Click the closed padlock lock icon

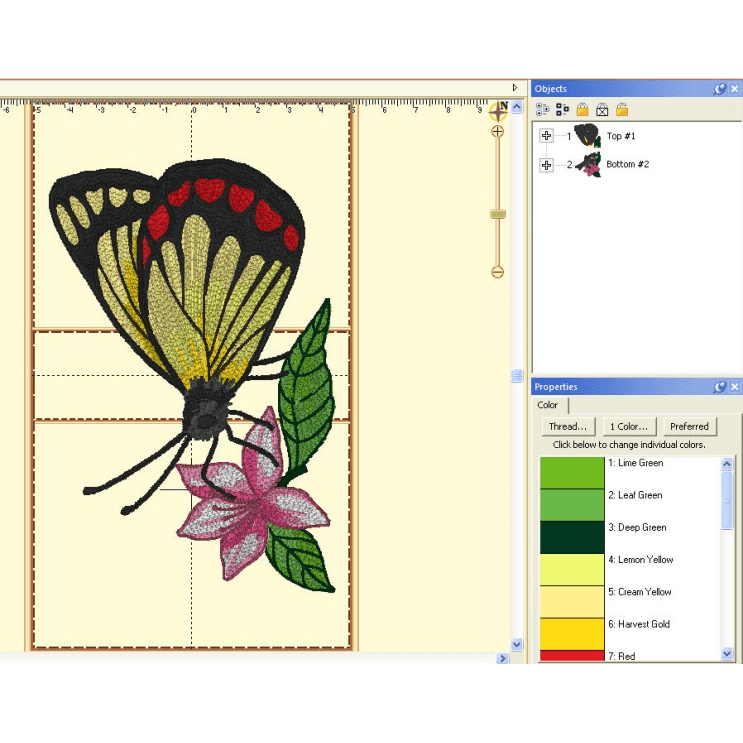click(582, 110)
